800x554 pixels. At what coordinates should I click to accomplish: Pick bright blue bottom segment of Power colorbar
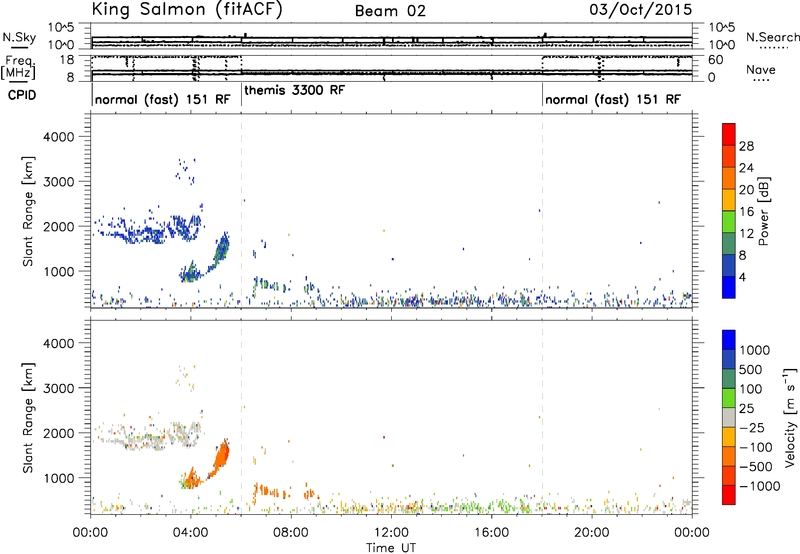[729, 287]
